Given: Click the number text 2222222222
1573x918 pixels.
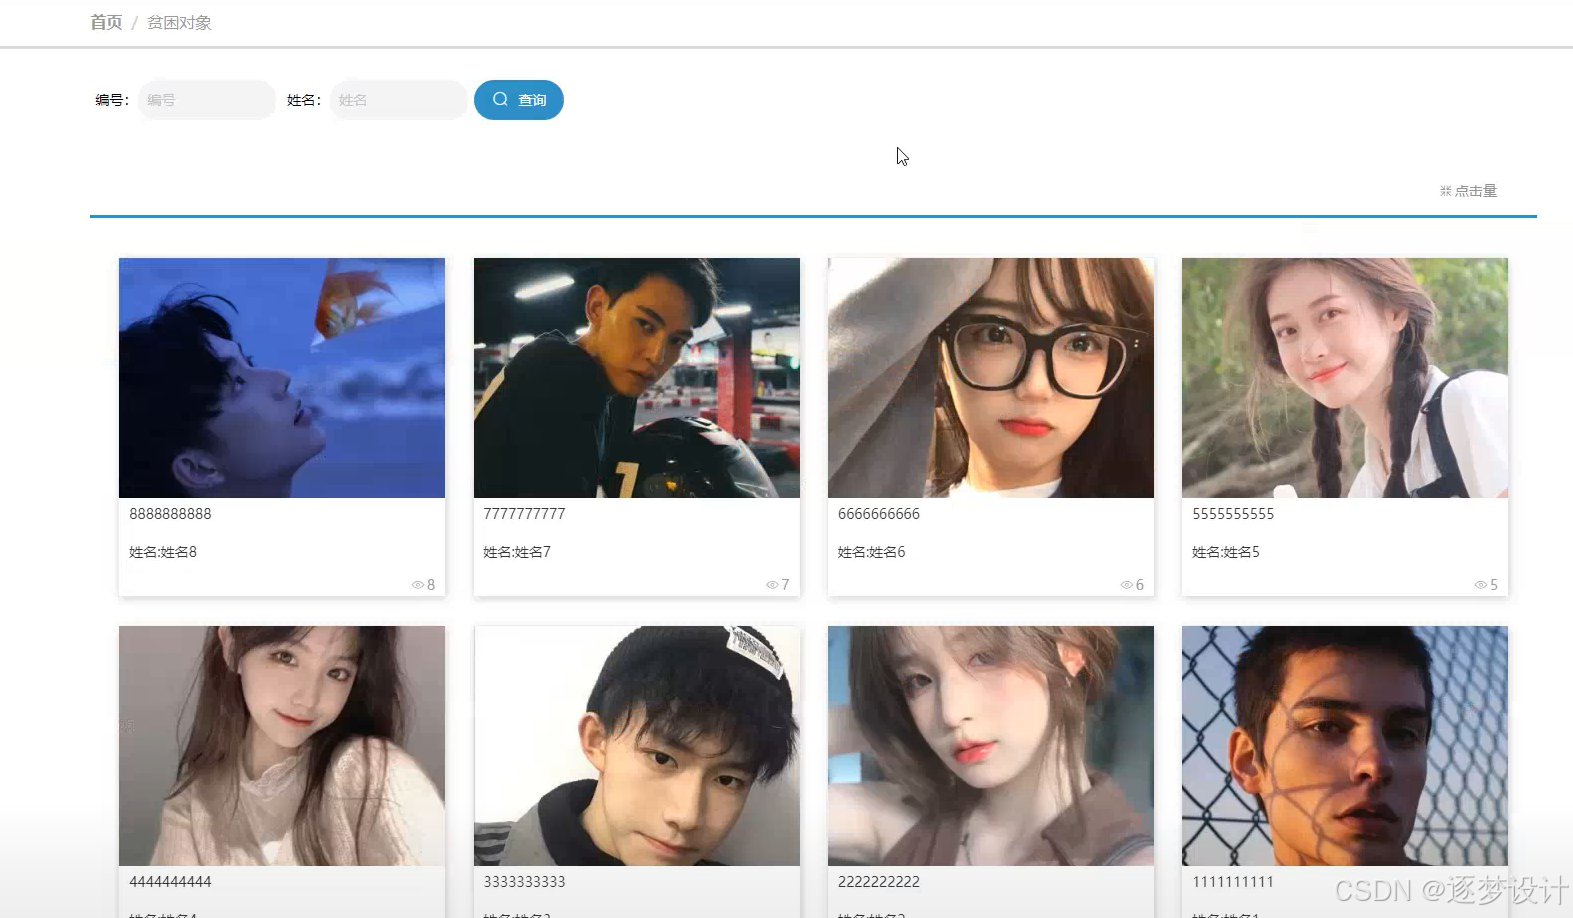Looking at the screenshot, I should click(x=879, y=882).
